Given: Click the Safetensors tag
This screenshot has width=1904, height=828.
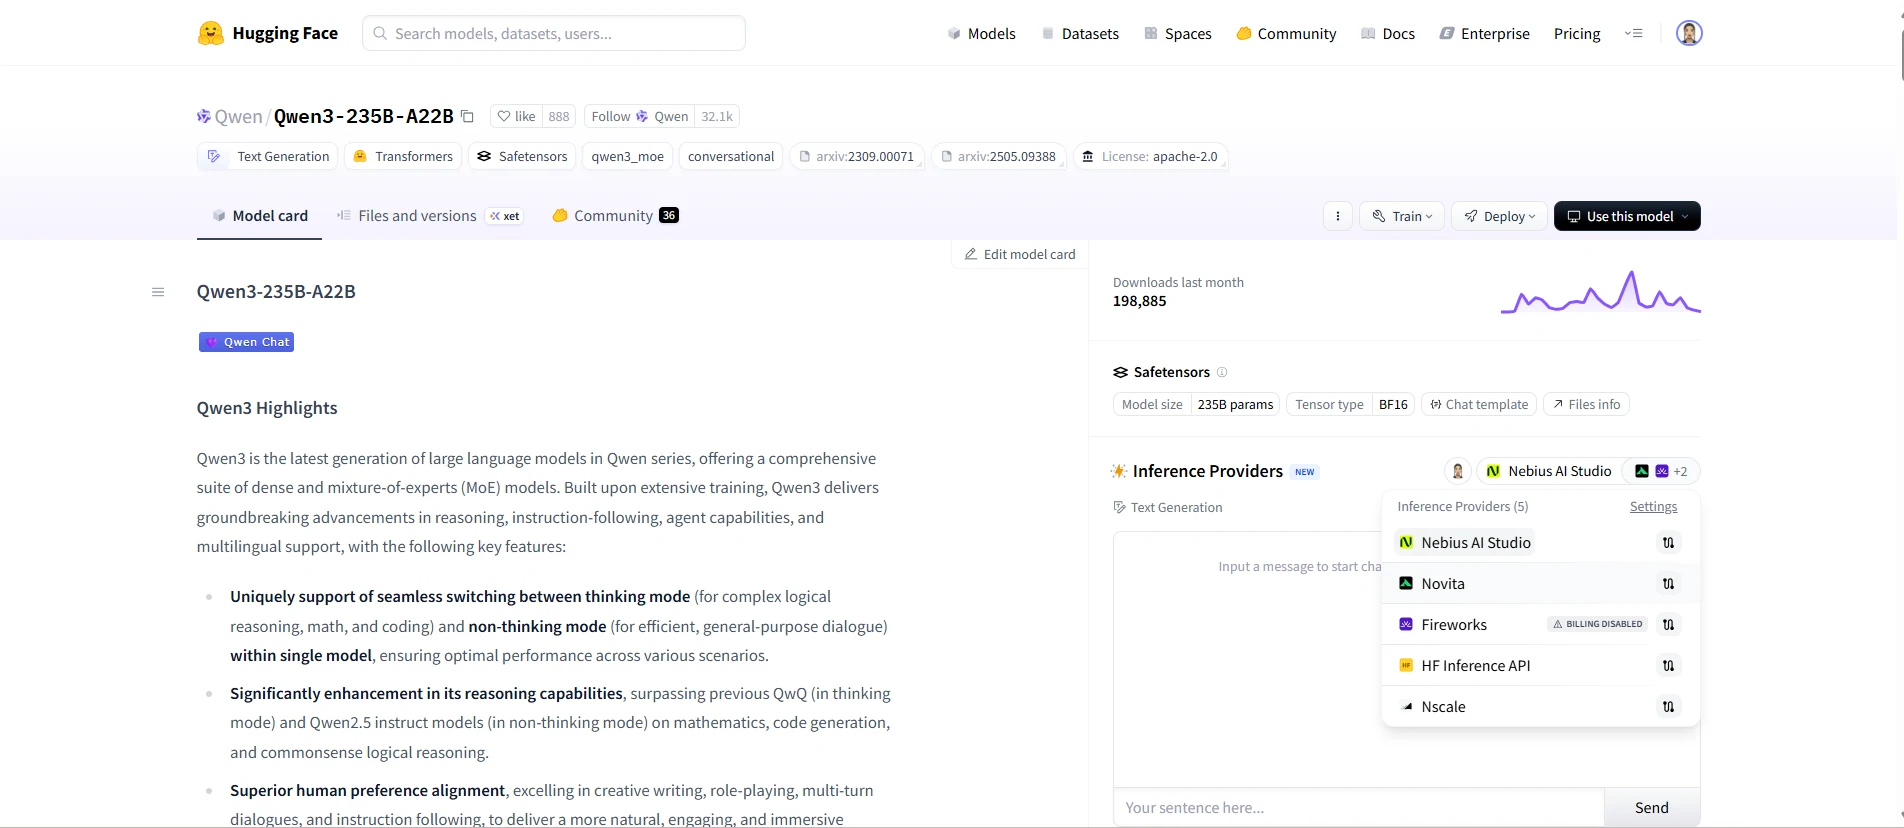Looking at the screenshot, I should pos(522,156).
